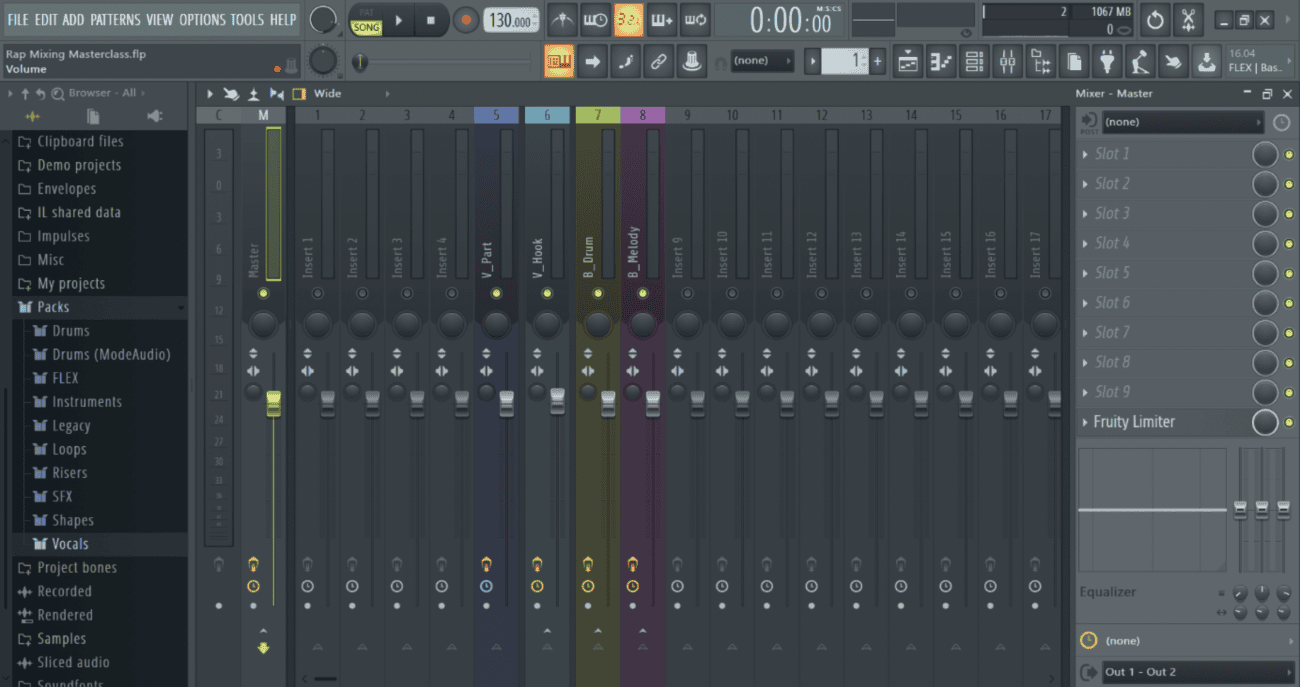Click the download save-arrow toolbar icon
Screen dimensions: 1300x687
coord(1207,61)
